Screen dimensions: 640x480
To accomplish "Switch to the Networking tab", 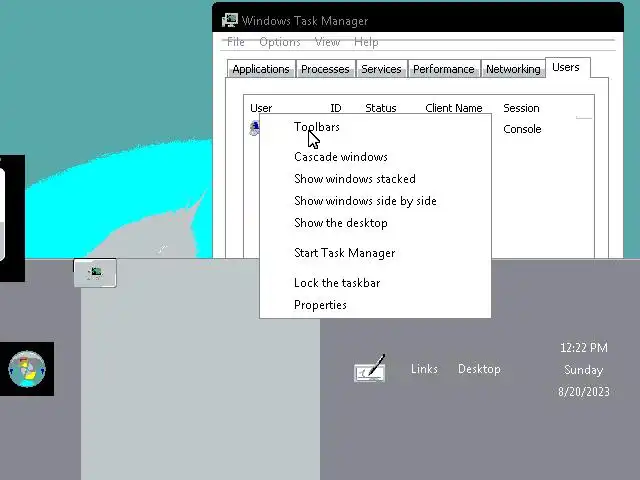I will coord(513,69).
